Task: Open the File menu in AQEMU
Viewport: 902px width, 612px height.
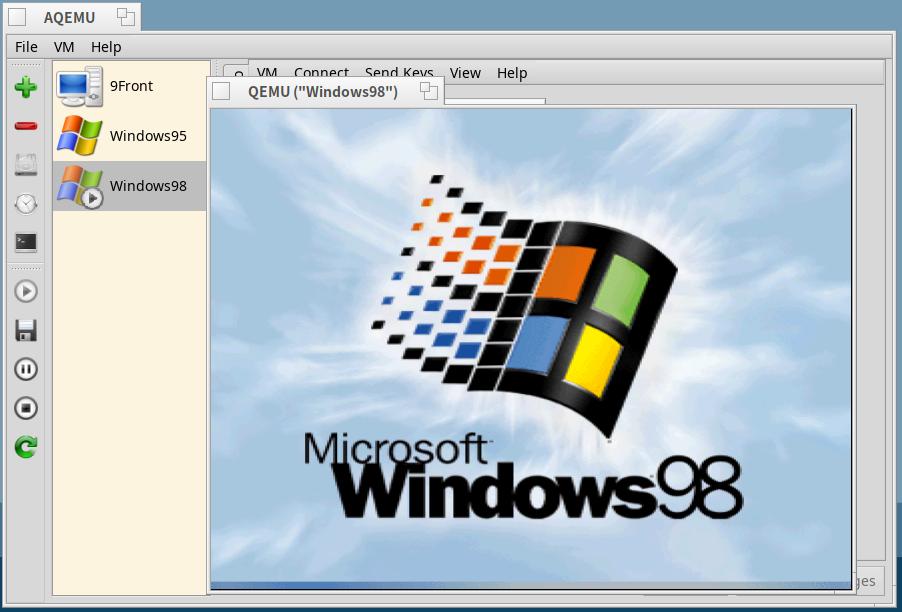Action: tap(25, 46)
